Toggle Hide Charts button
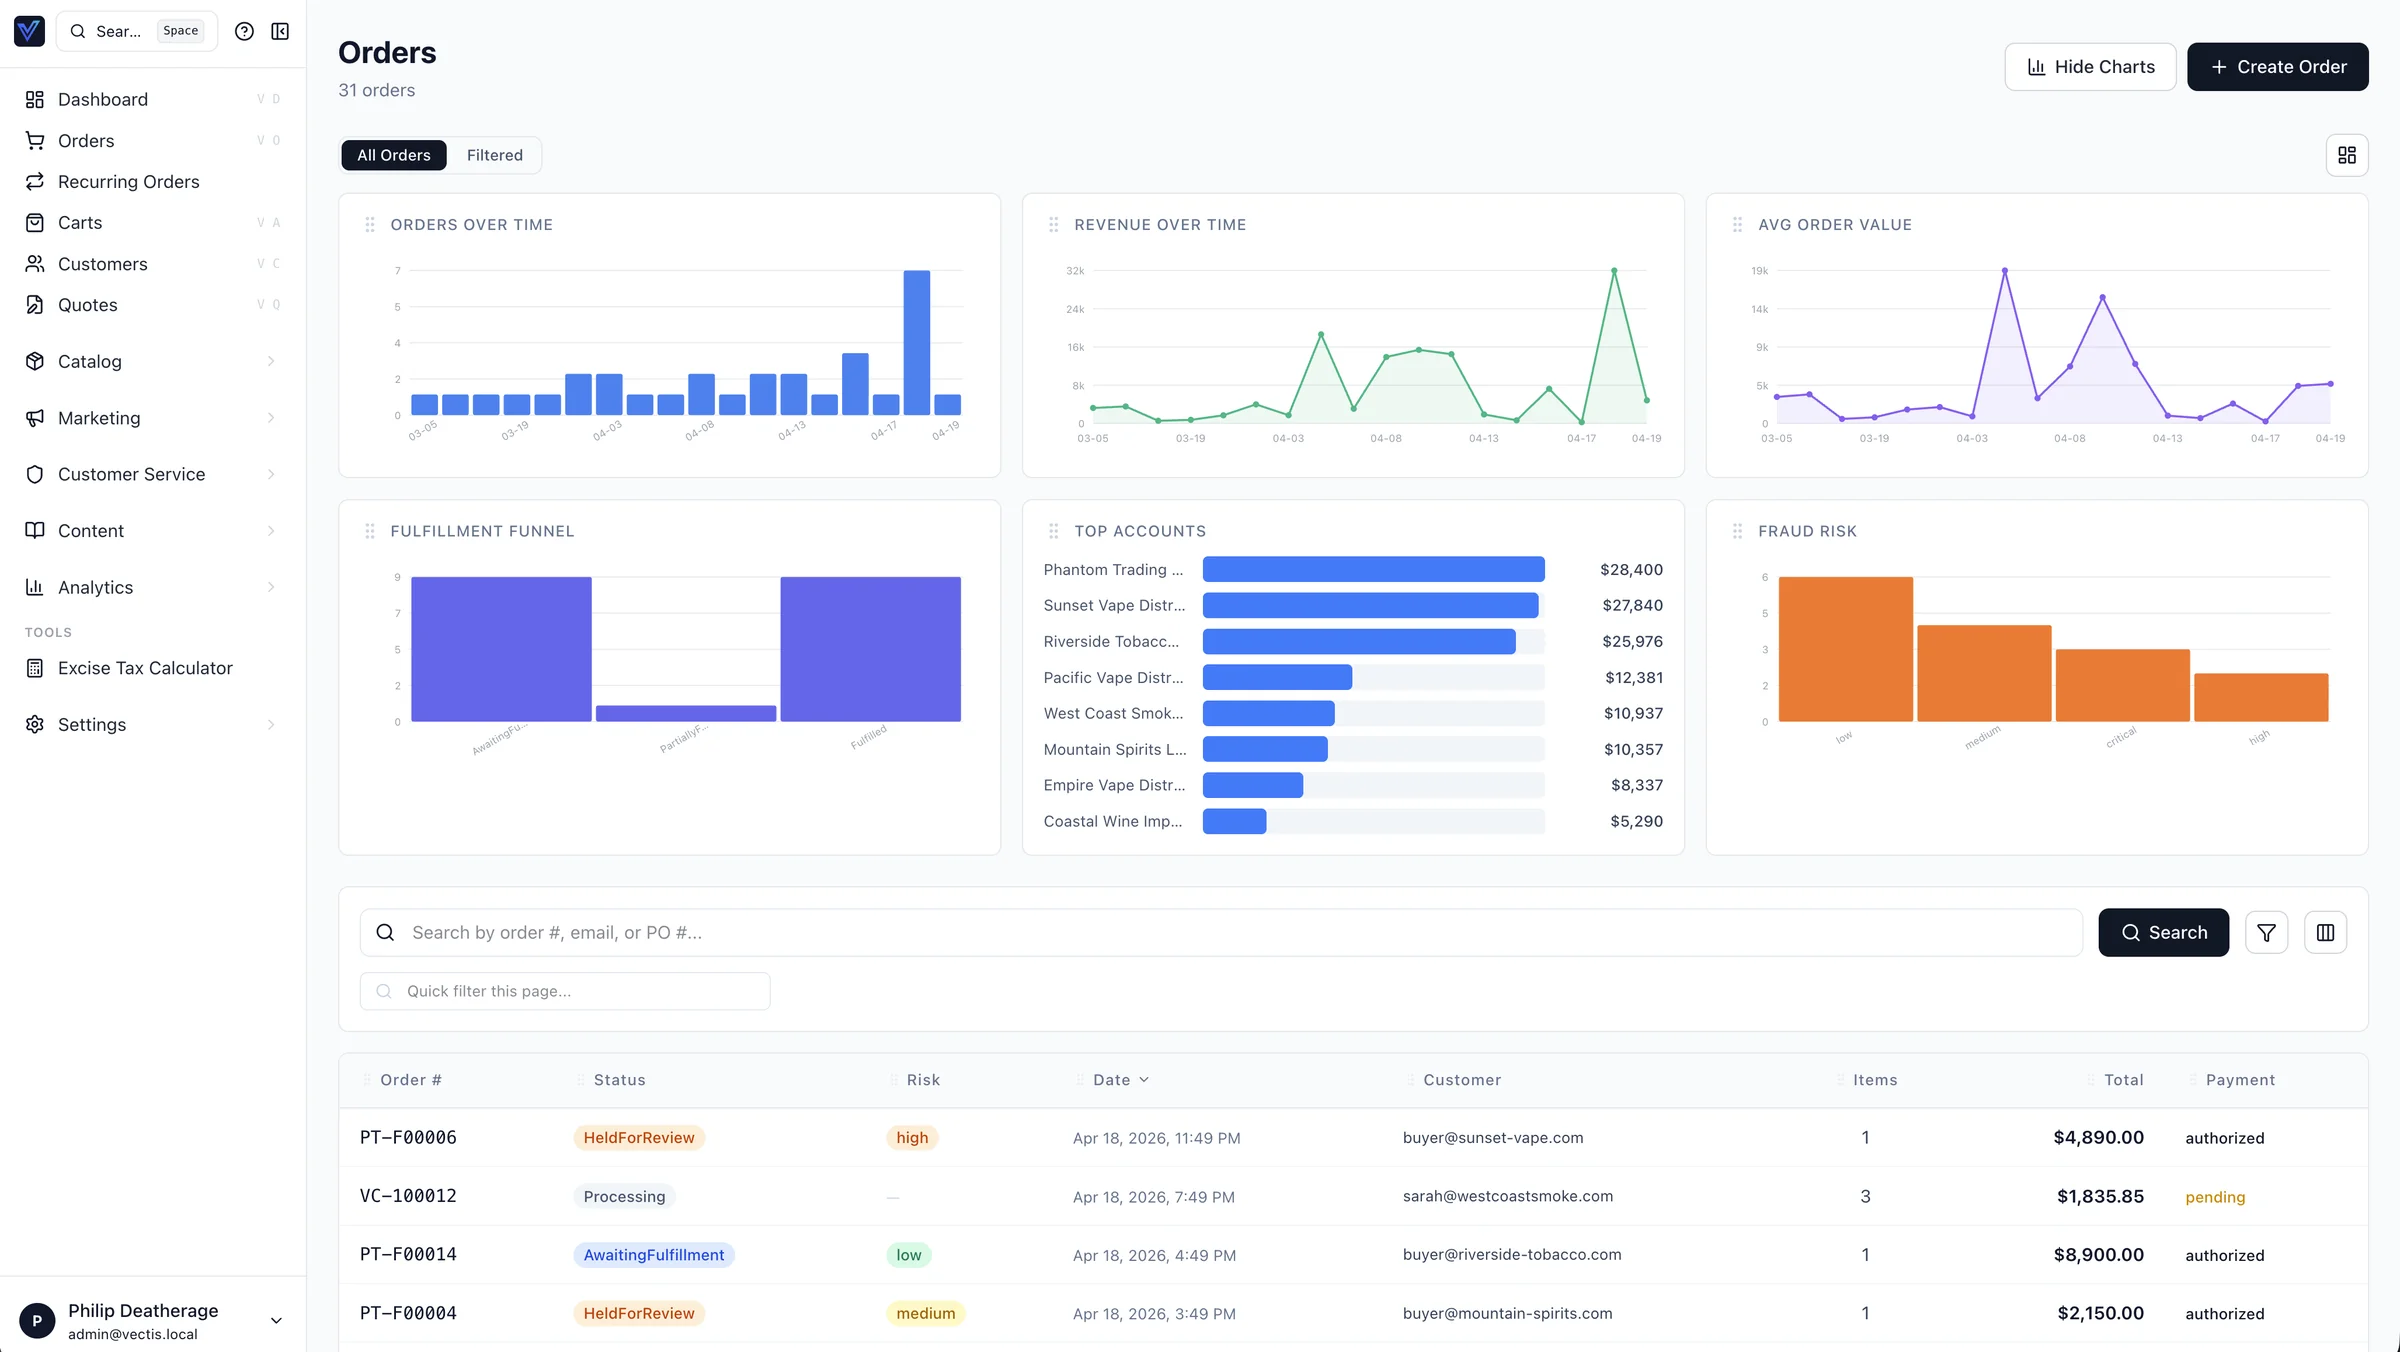The image size is (2400, 1352). pos(2090,67)
